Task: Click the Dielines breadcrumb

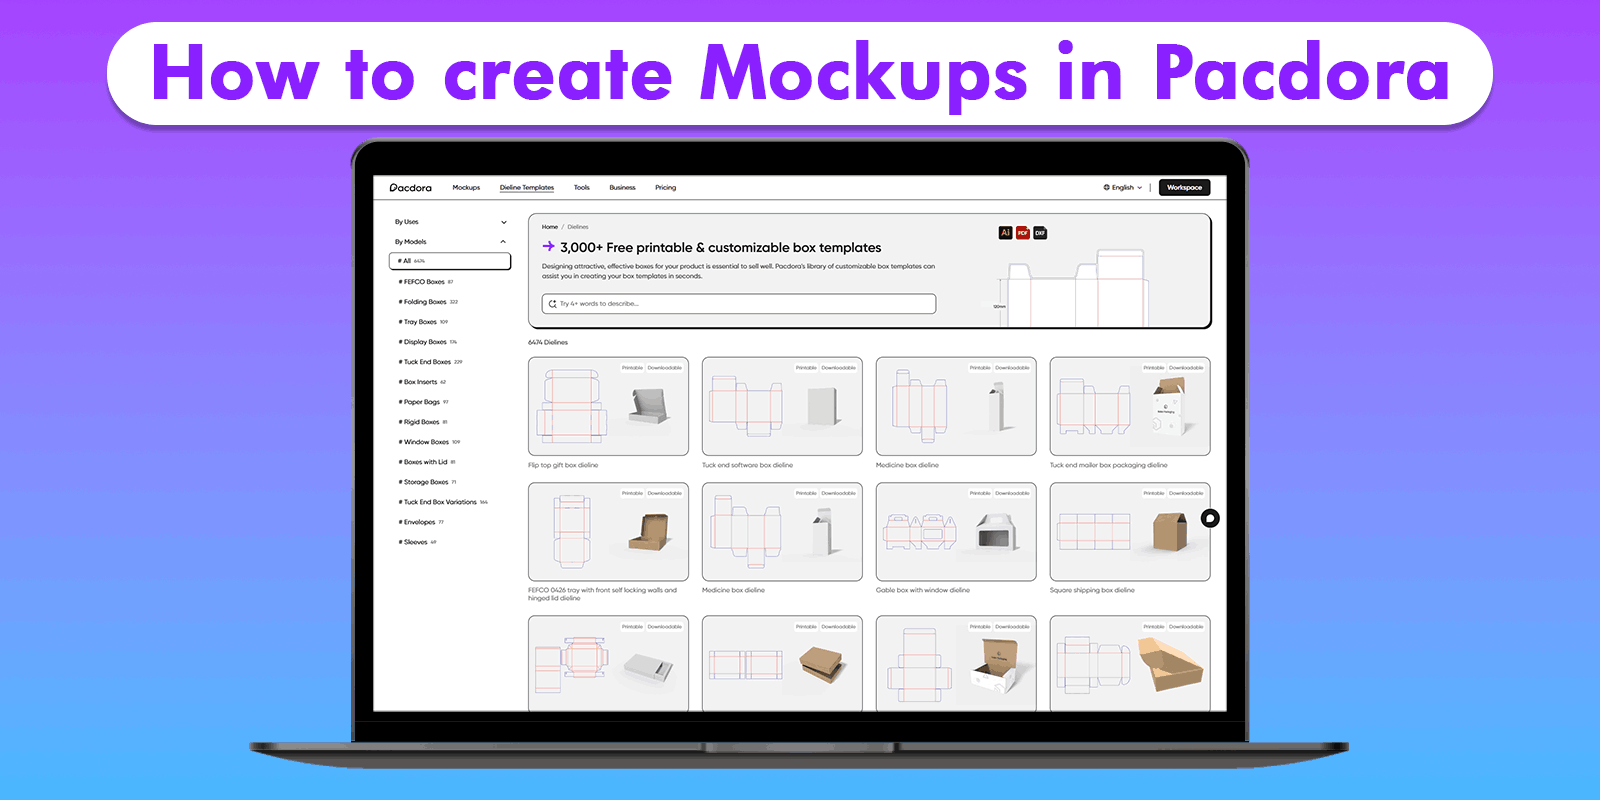Action: click(578, 227)
